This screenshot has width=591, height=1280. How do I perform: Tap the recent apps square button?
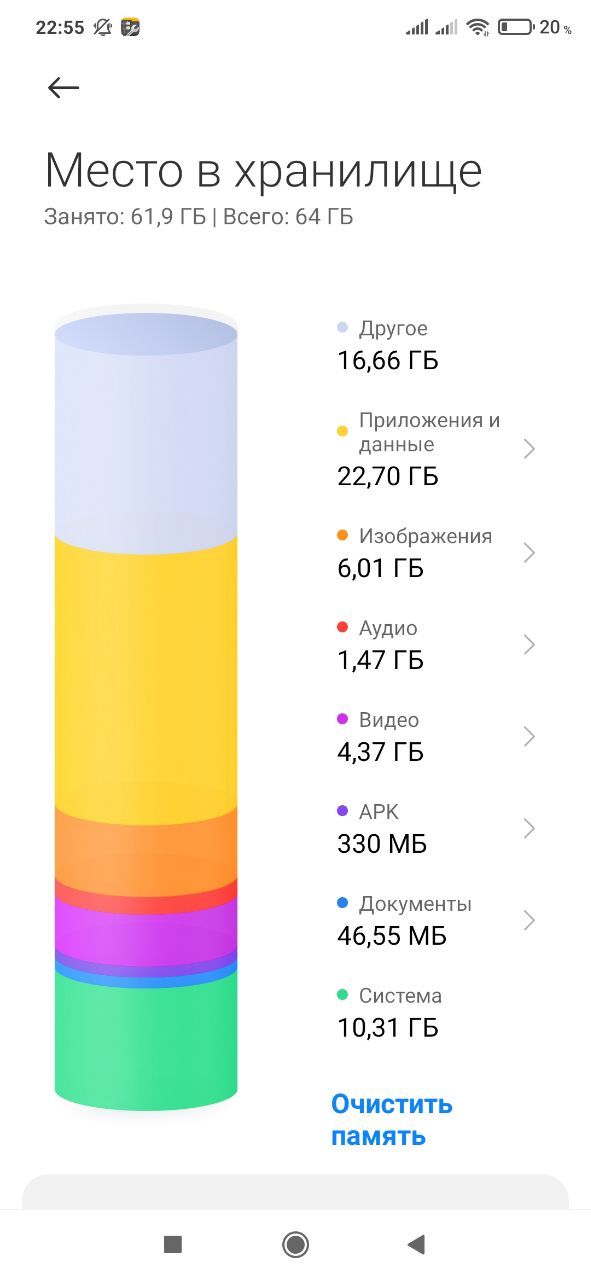pos(173,1244)
